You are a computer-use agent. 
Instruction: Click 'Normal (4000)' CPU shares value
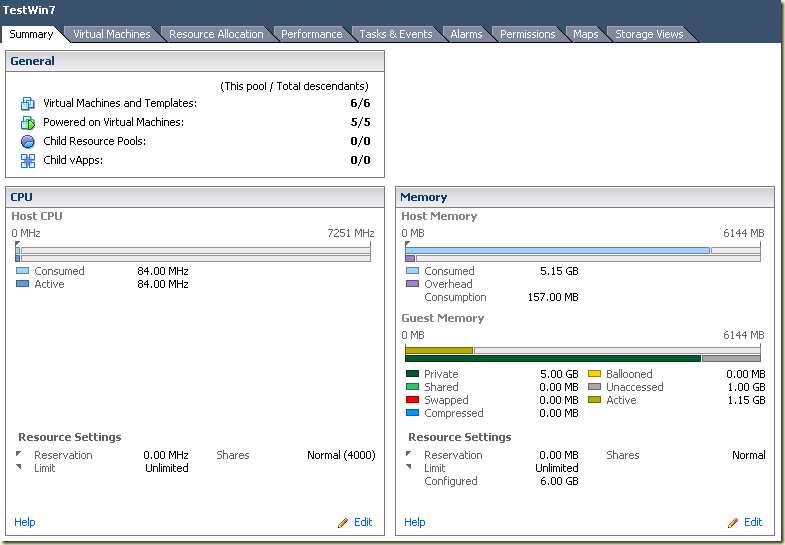pyautogui.click(x=341, y=455)
